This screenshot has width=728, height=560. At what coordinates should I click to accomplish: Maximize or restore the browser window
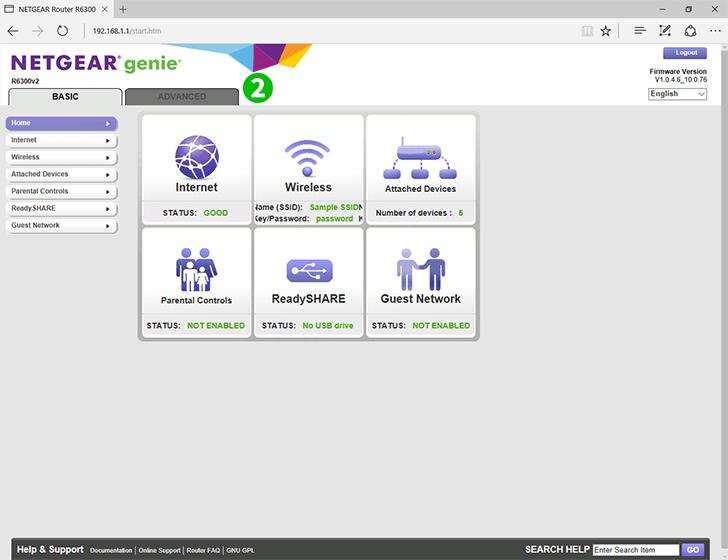pyautogui.click(x=689, y=9)
